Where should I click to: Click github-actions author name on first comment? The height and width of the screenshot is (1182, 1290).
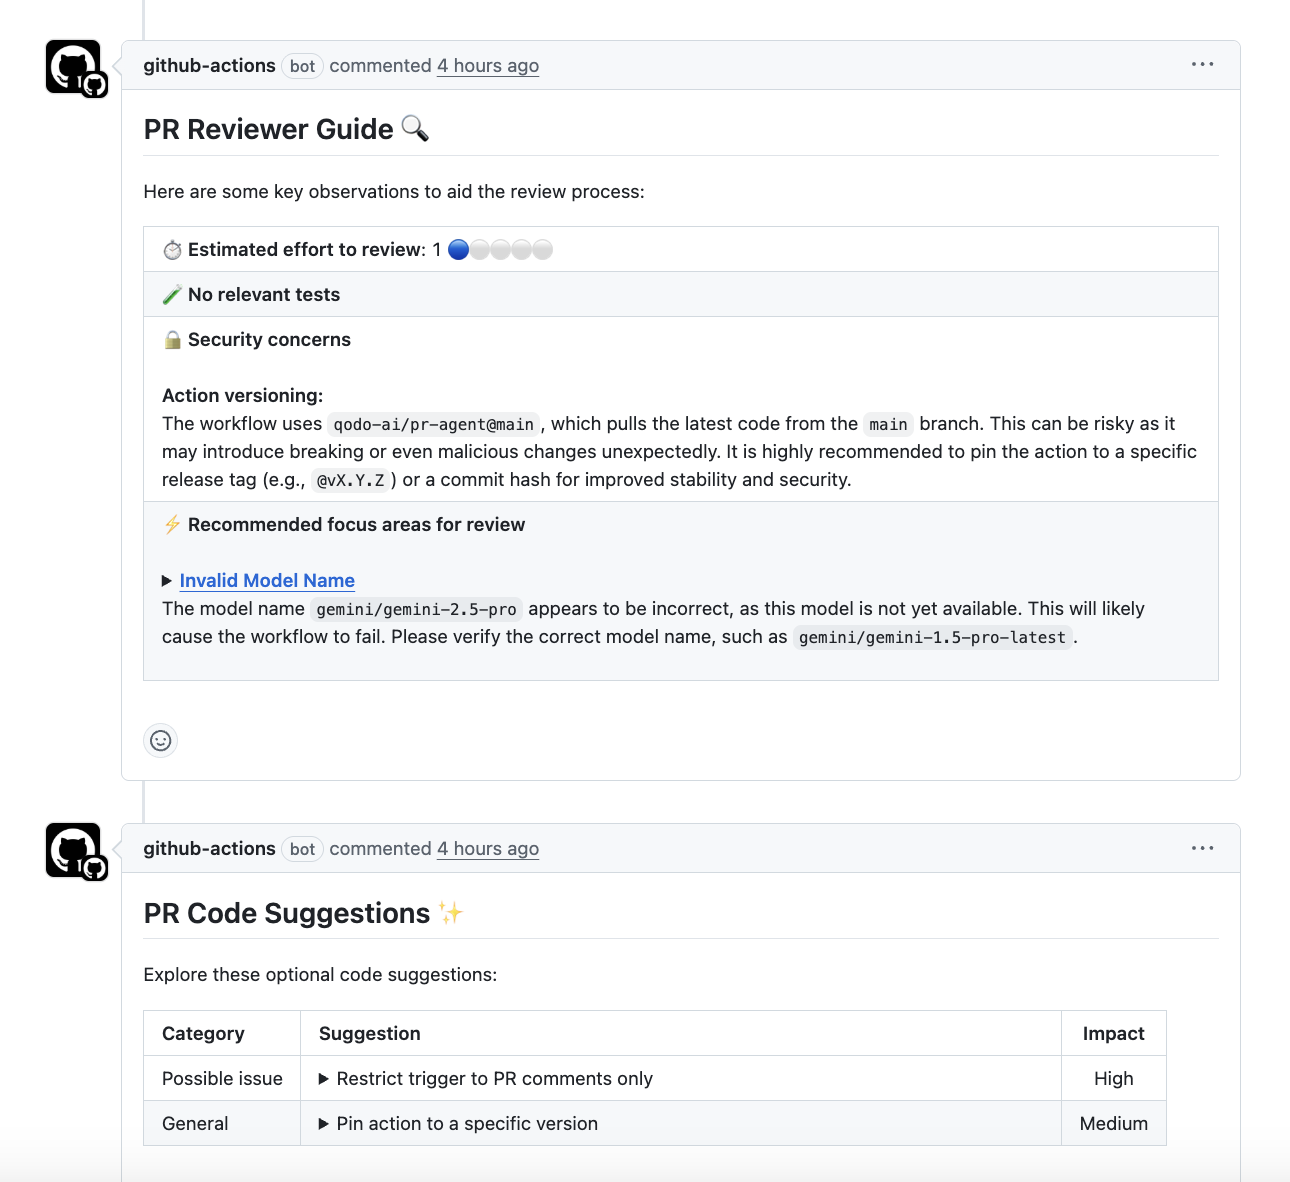(x=209, y=66)
